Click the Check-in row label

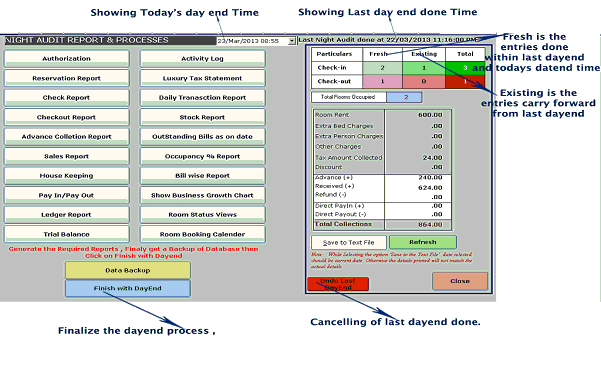(x=332, y=68)
